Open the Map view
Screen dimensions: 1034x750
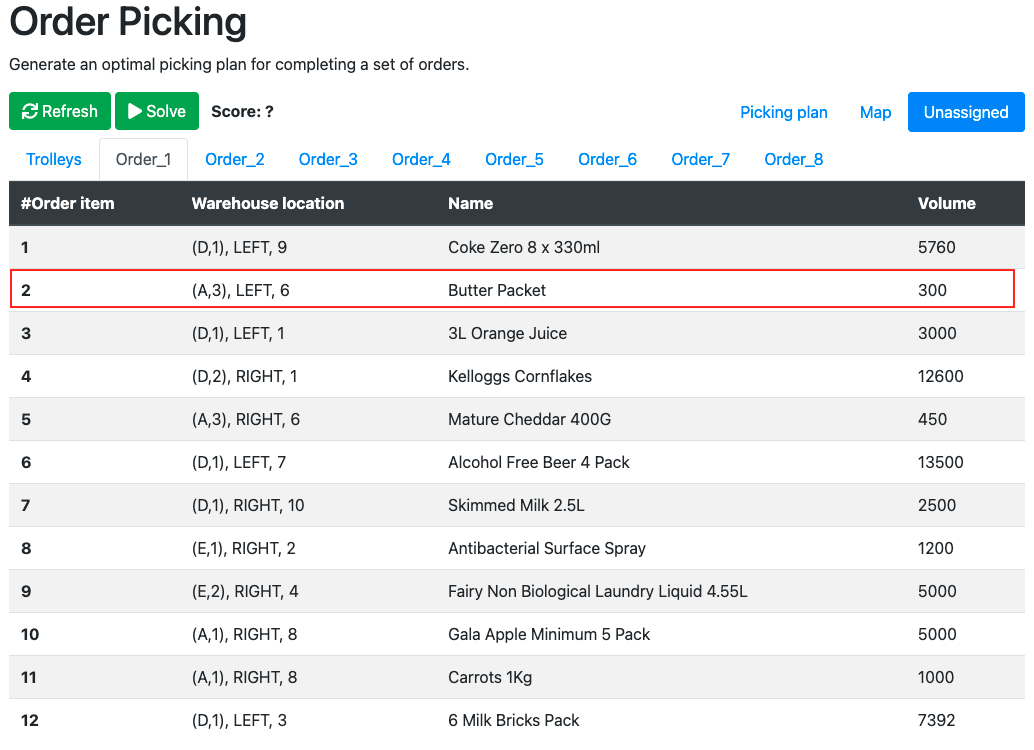coord(875,112)
